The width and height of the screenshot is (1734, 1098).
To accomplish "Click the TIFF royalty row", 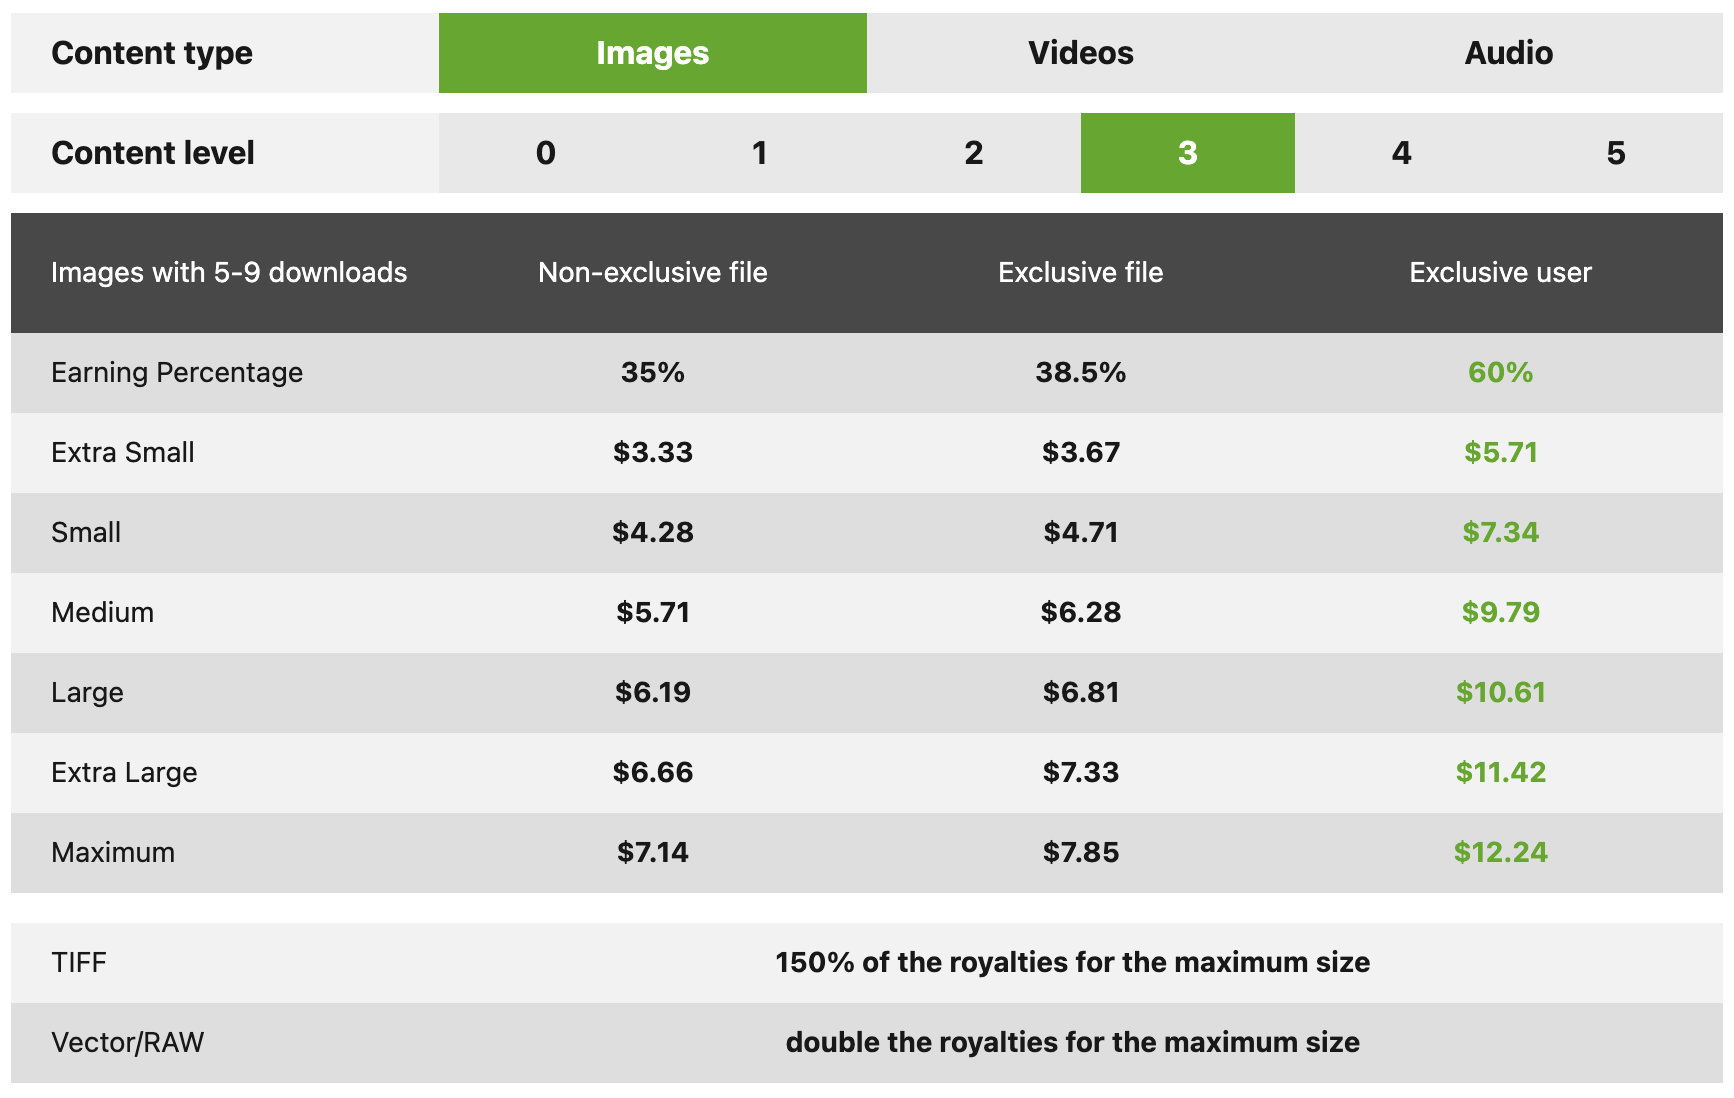I will click(x=80, y=962).
